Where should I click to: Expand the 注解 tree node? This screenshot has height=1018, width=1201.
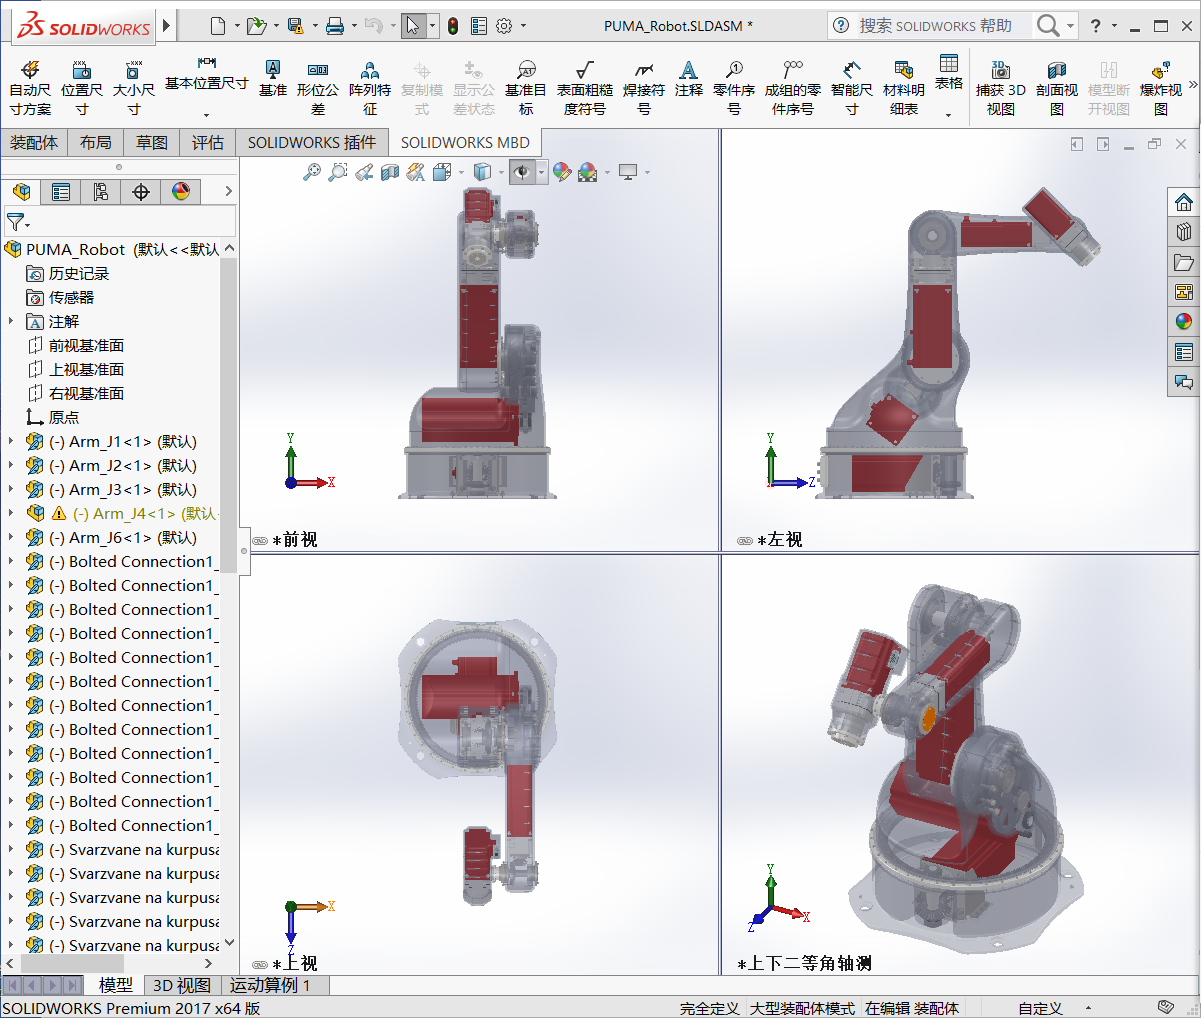11,321
